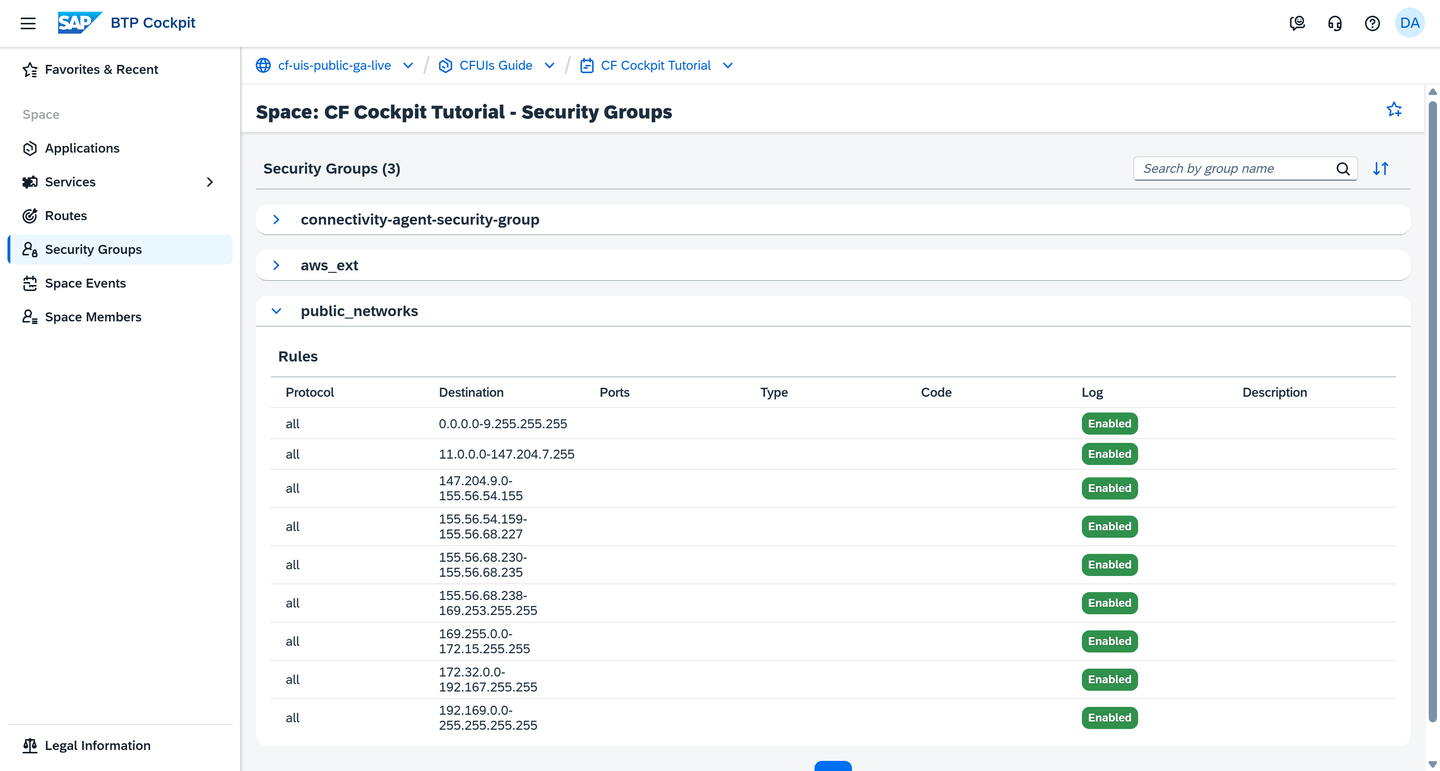Select destination 169.255.0.0-172.15.255.255
The height and width of the screenshot is (771, 1440).
[x=485, y=641]
